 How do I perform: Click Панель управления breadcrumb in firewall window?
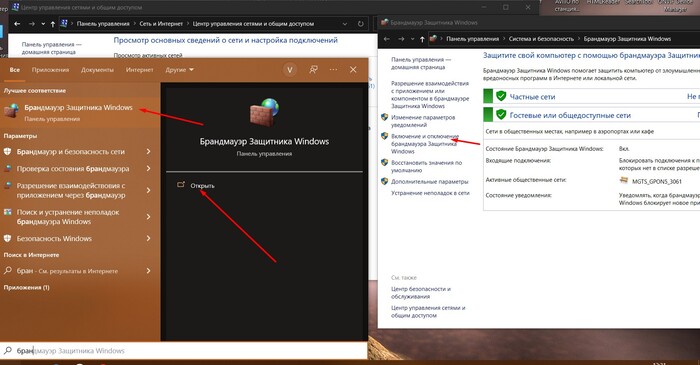tap(472, 39)
